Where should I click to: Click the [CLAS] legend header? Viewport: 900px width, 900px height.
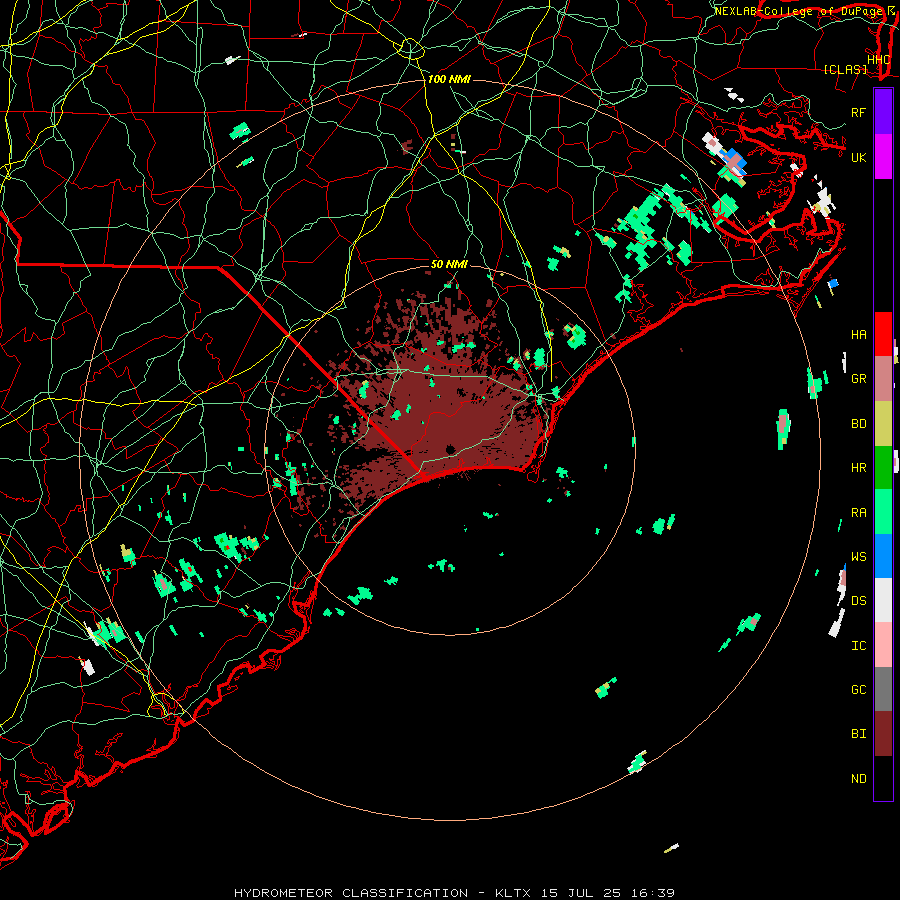(845, 69)
